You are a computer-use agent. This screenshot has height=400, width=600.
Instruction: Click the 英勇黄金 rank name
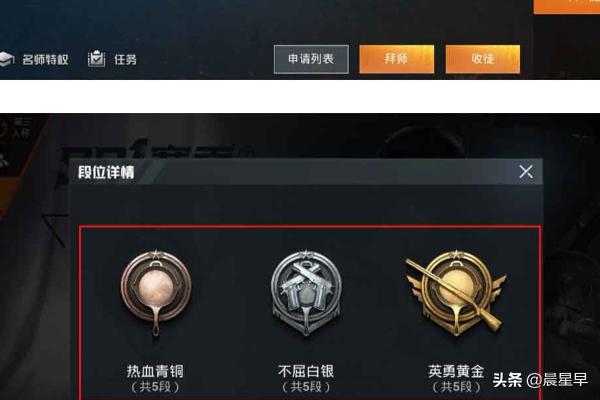[456, 371]
